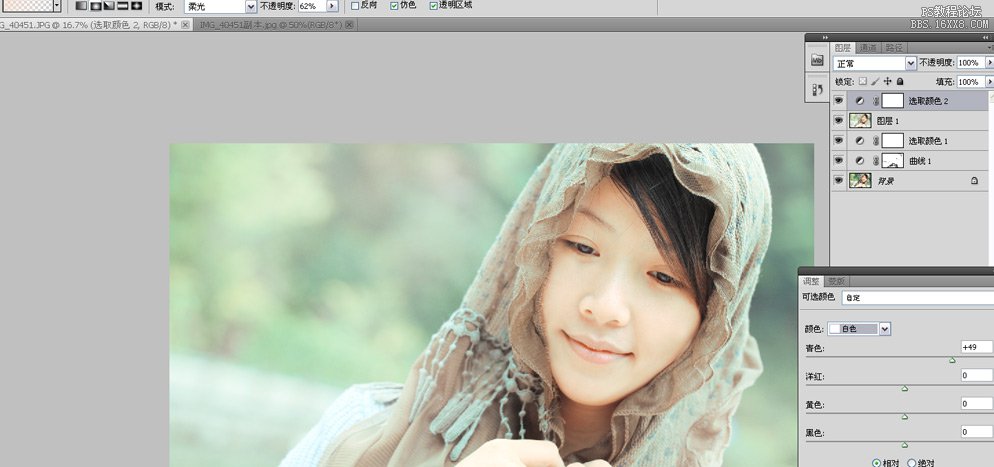
Task: Click the 洋红 slider handle
Action: (905, 388)
